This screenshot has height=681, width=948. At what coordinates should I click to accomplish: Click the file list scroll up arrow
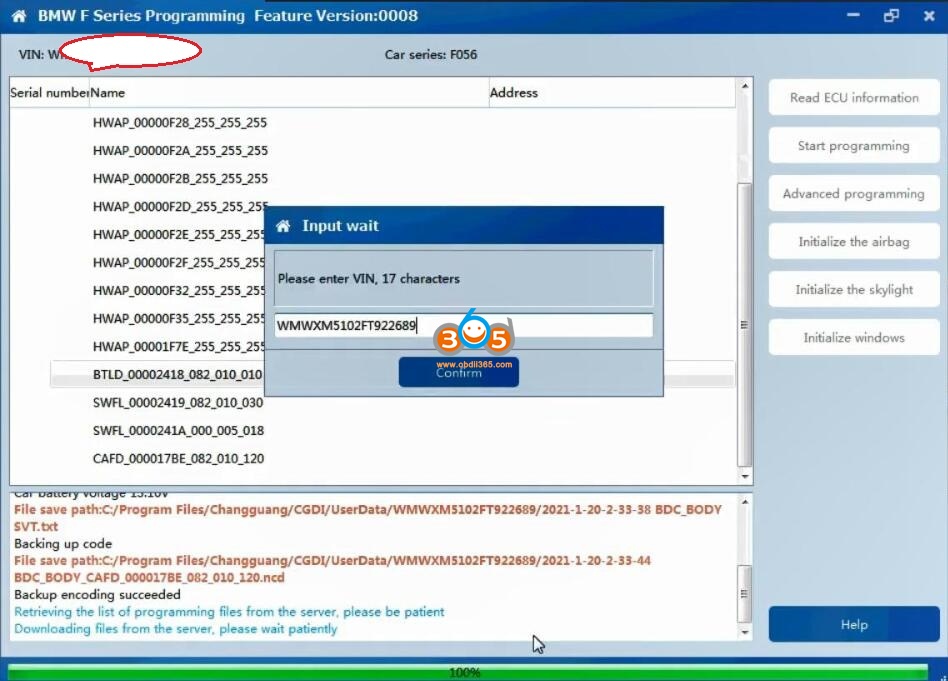[x=745, y=86]
